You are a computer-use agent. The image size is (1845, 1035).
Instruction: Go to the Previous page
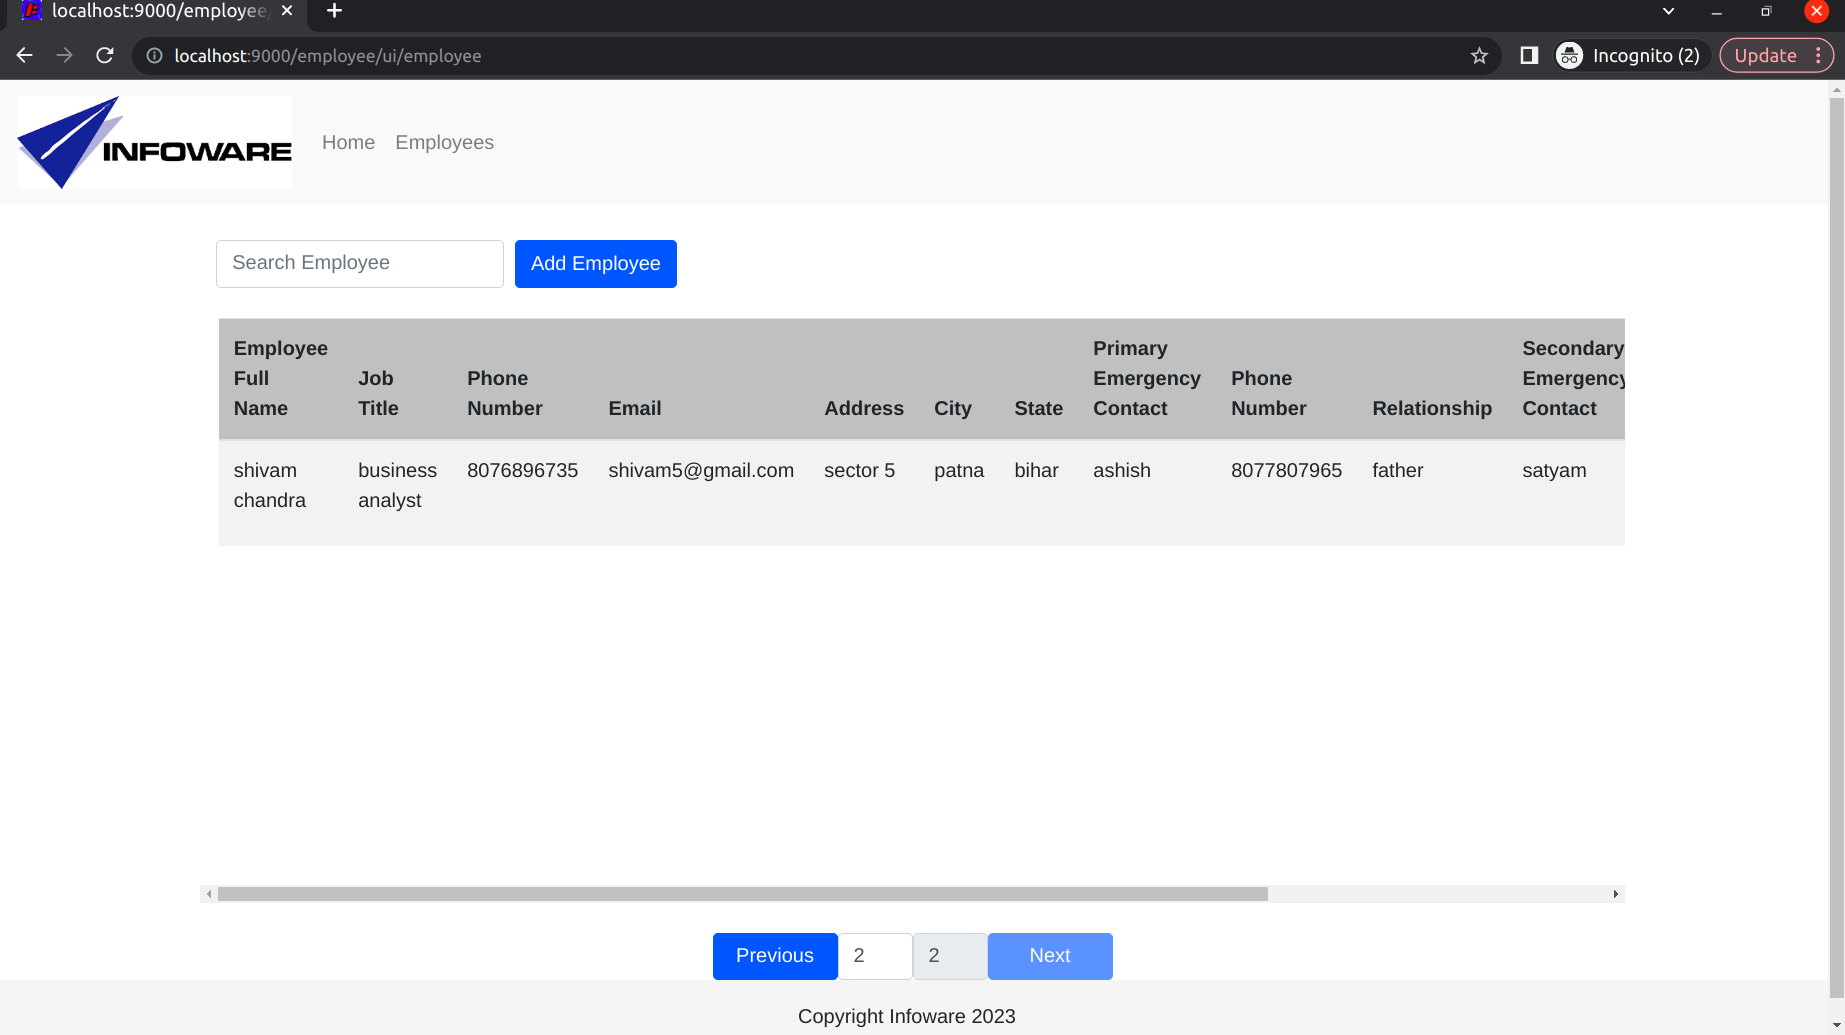tap(775, 955)
